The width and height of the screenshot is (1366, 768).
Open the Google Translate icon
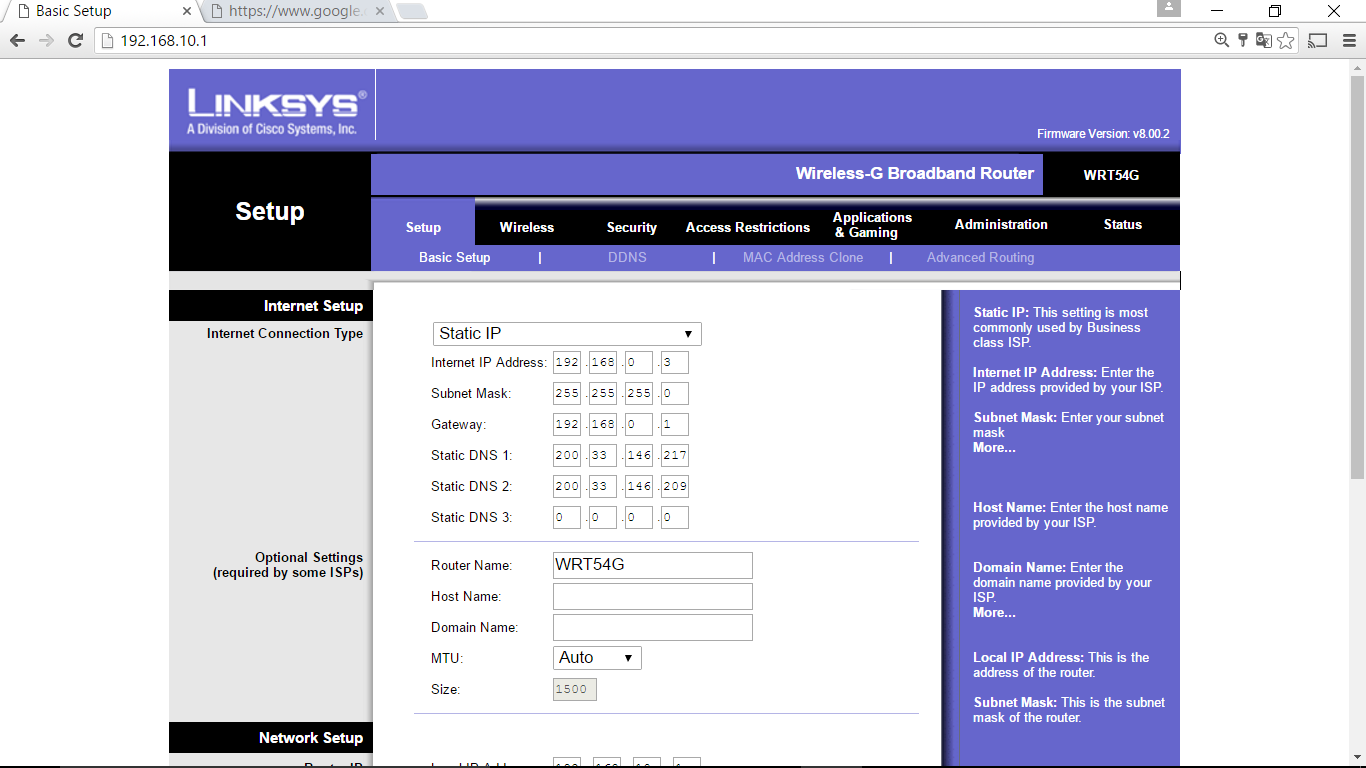pos(1264,40)
